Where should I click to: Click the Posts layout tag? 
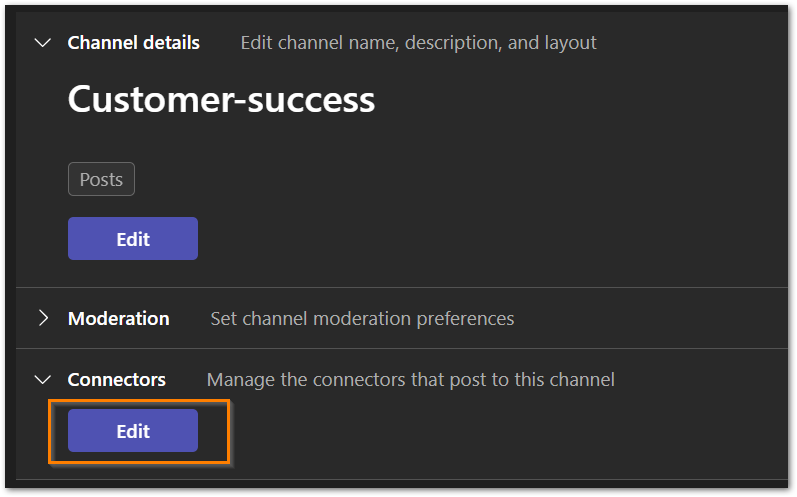pos(101,180)
